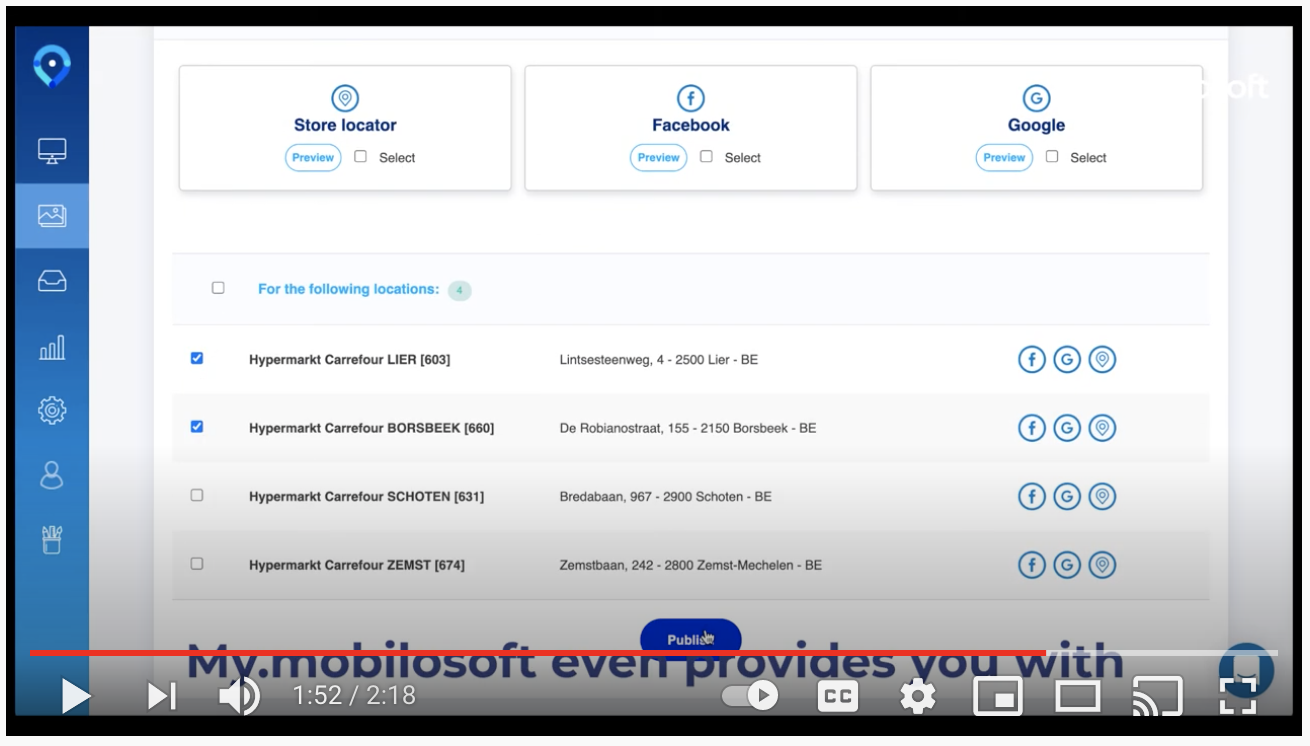The width and height of the screenshot is (1310, 746).
Task: Enable miniplayer mode
Action: (x=998, y=696)
